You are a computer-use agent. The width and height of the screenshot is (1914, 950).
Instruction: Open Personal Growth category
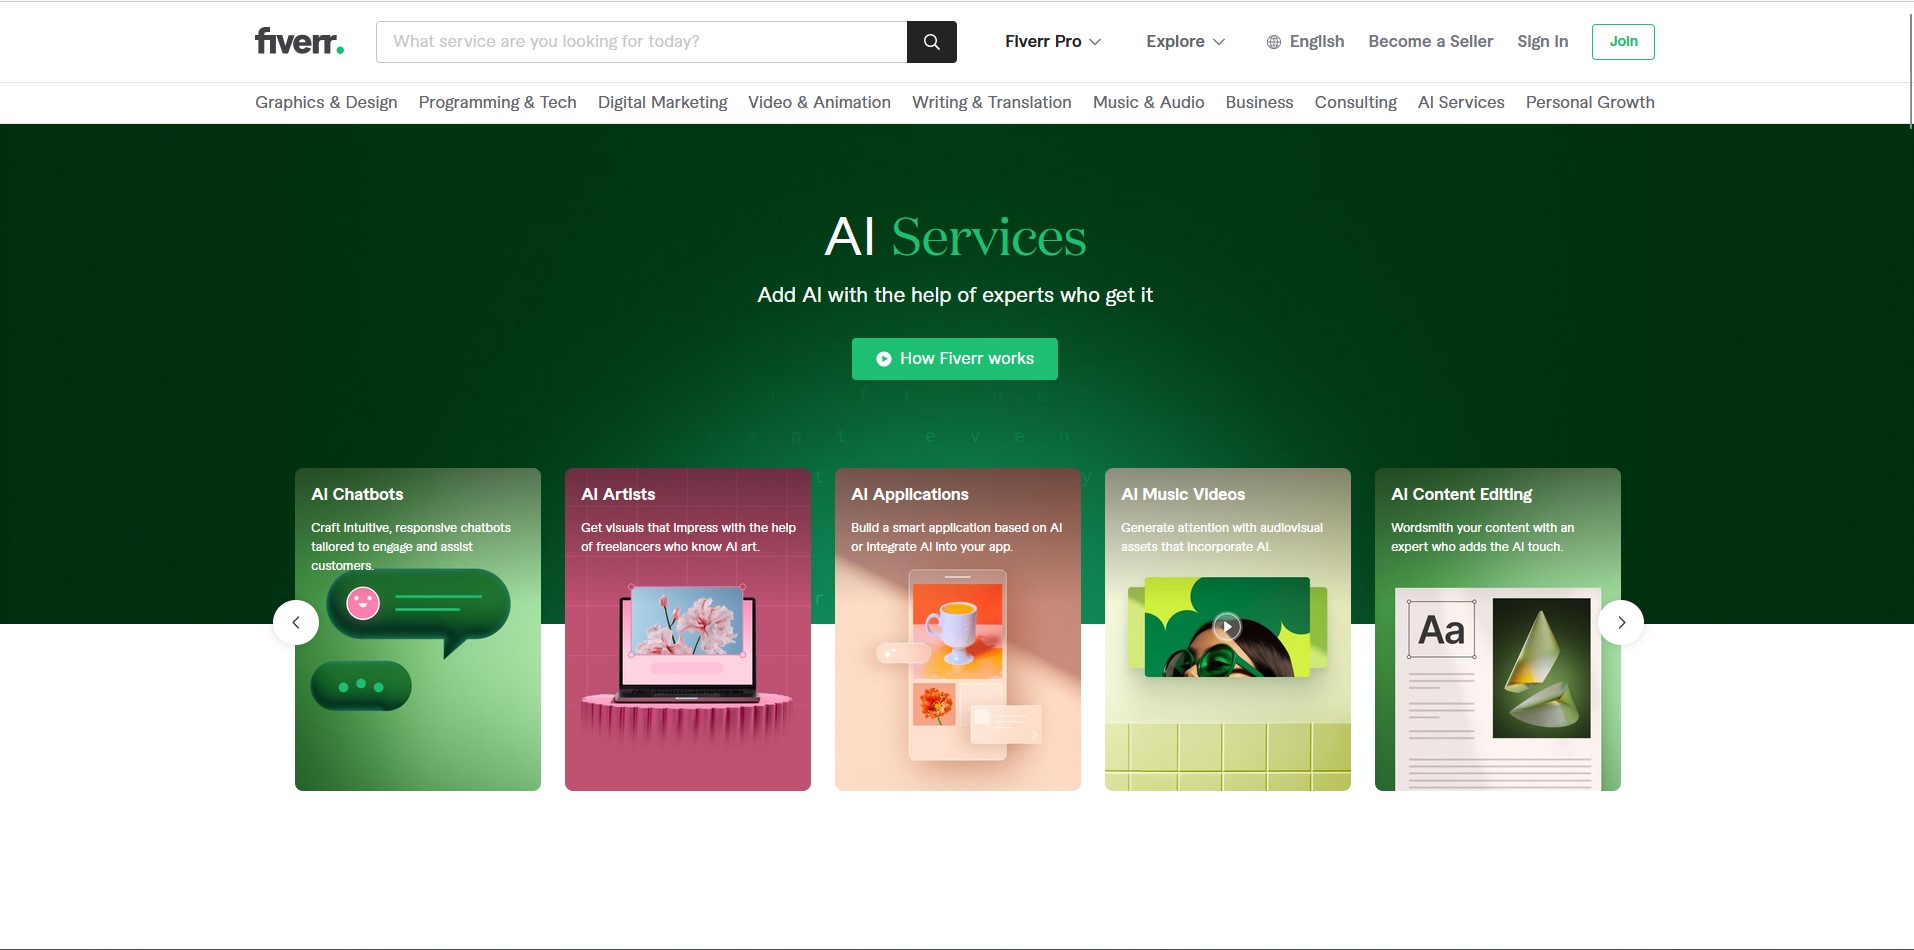point(1590,102)
